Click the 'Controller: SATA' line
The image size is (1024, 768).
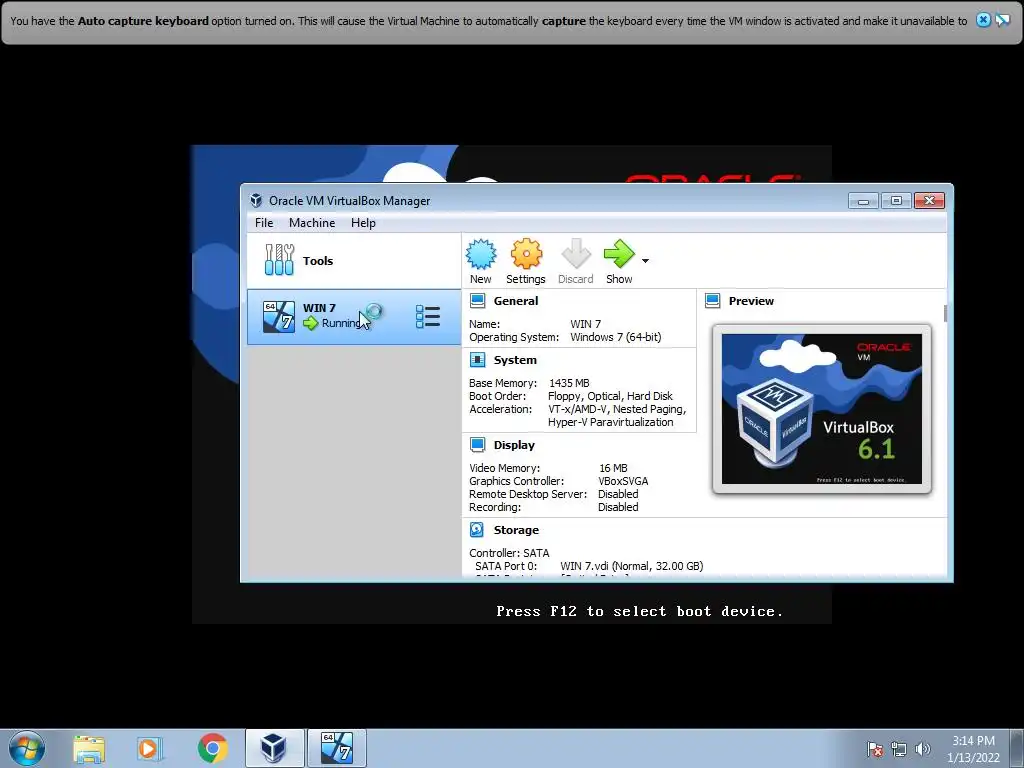coord(509,552)
